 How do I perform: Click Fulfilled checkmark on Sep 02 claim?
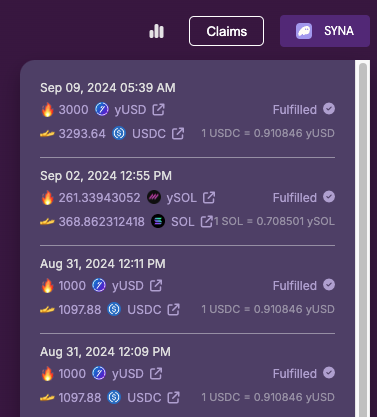[x=329, y=197]
